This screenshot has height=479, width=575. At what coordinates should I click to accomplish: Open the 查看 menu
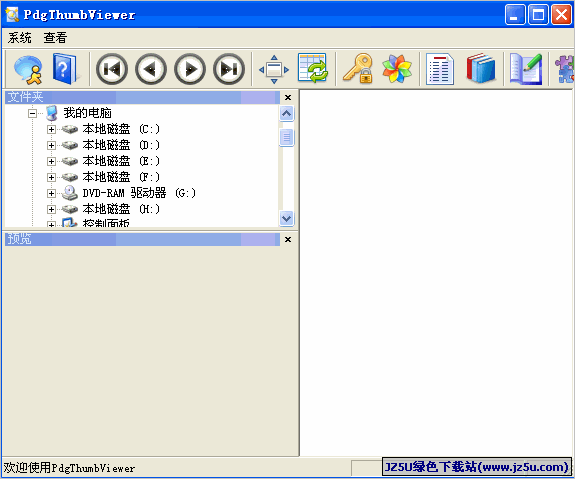(x=55, y=38)
